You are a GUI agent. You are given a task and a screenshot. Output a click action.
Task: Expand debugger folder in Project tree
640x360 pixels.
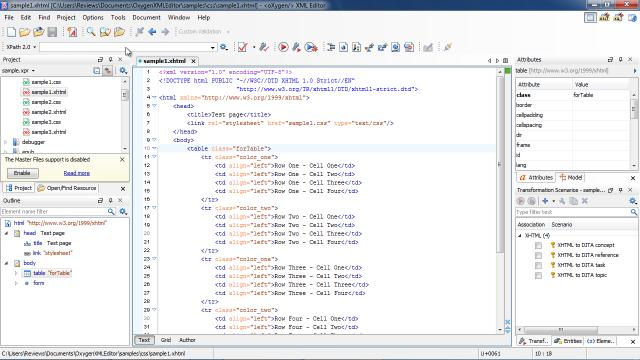(x=6, y=142)
